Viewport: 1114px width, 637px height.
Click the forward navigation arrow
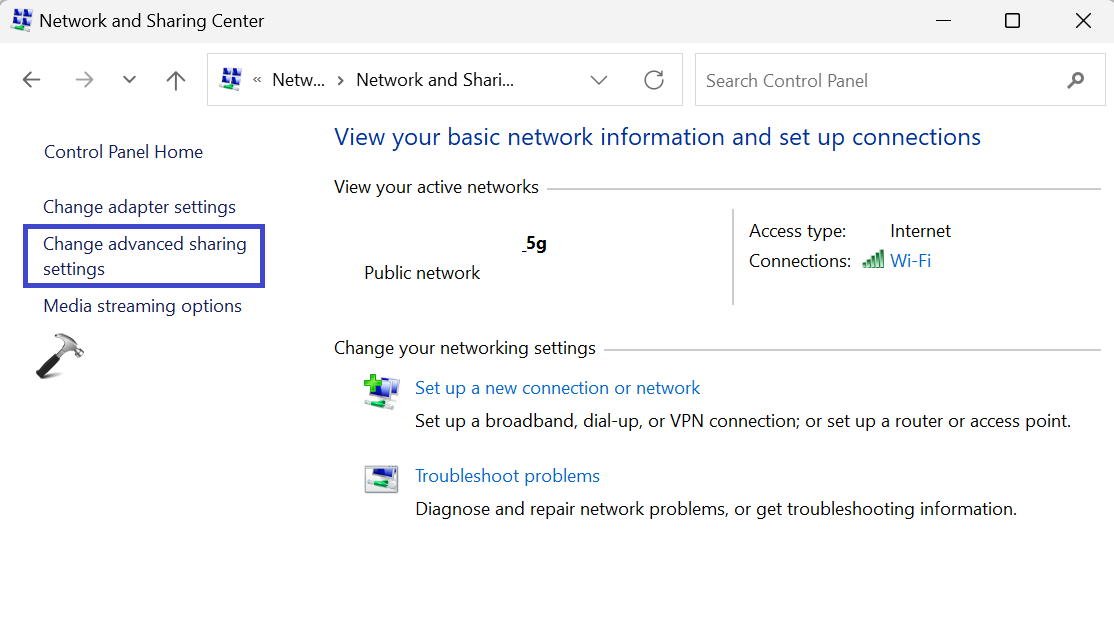(x=84, y=81)
